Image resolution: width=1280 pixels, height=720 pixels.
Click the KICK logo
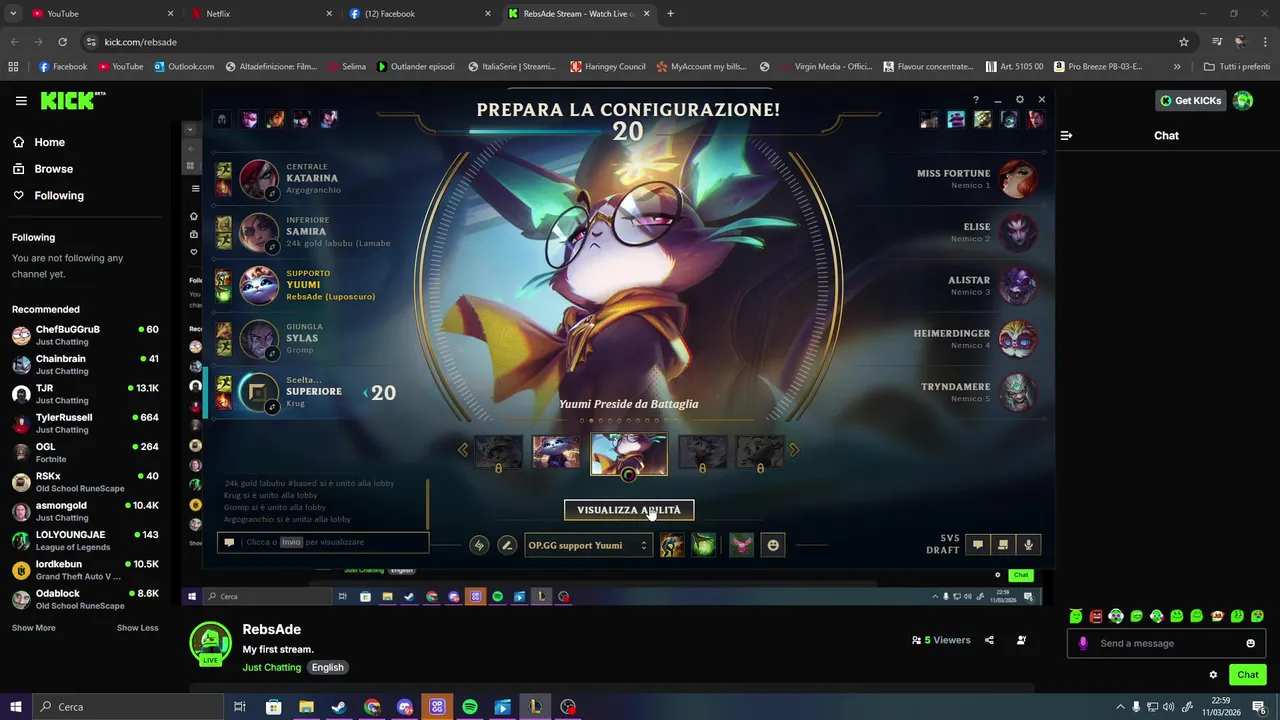72,101
